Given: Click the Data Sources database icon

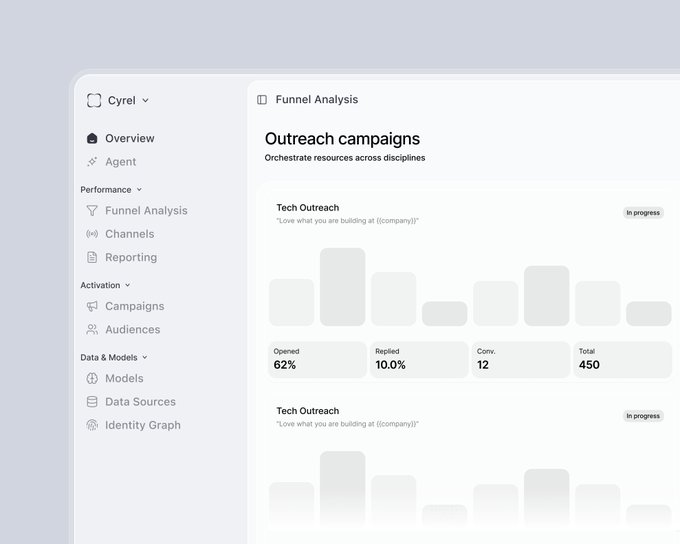Looking at the screenshot, I should (92, 402).
